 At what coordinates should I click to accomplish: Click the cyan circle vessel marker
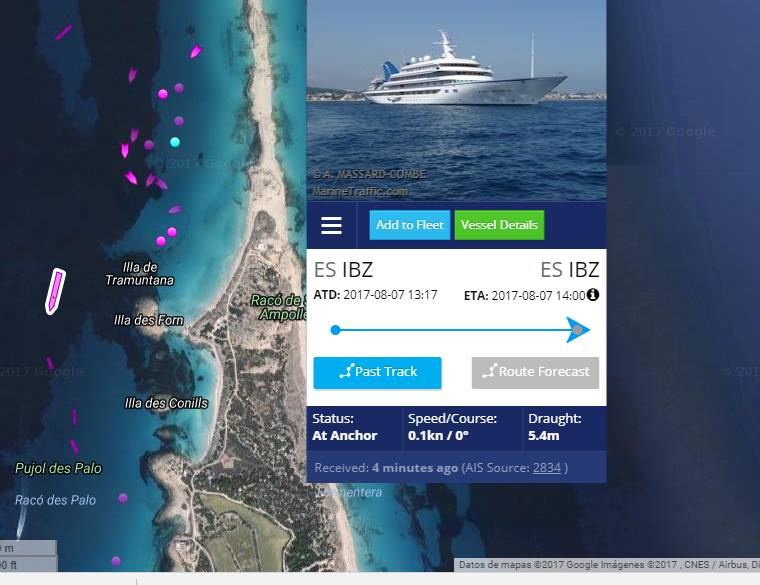click(175, 142)
